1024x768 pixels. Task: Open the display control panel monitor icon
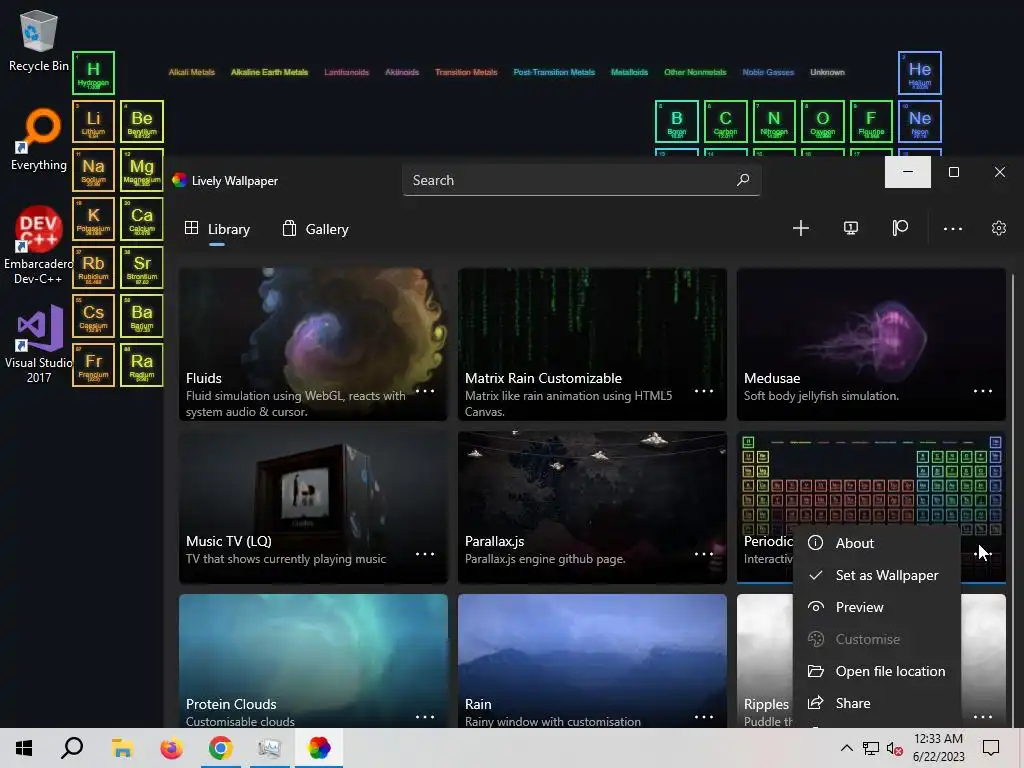pos(850,228)
